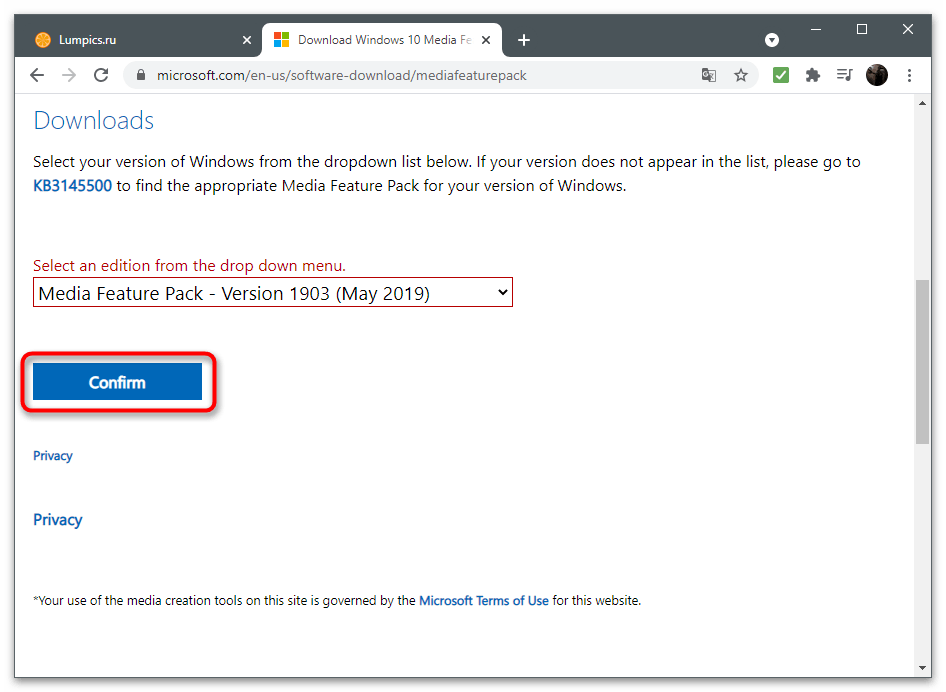Click the site lock icon in address bar
Screen dimensions: 946x692
click(141, 75)
